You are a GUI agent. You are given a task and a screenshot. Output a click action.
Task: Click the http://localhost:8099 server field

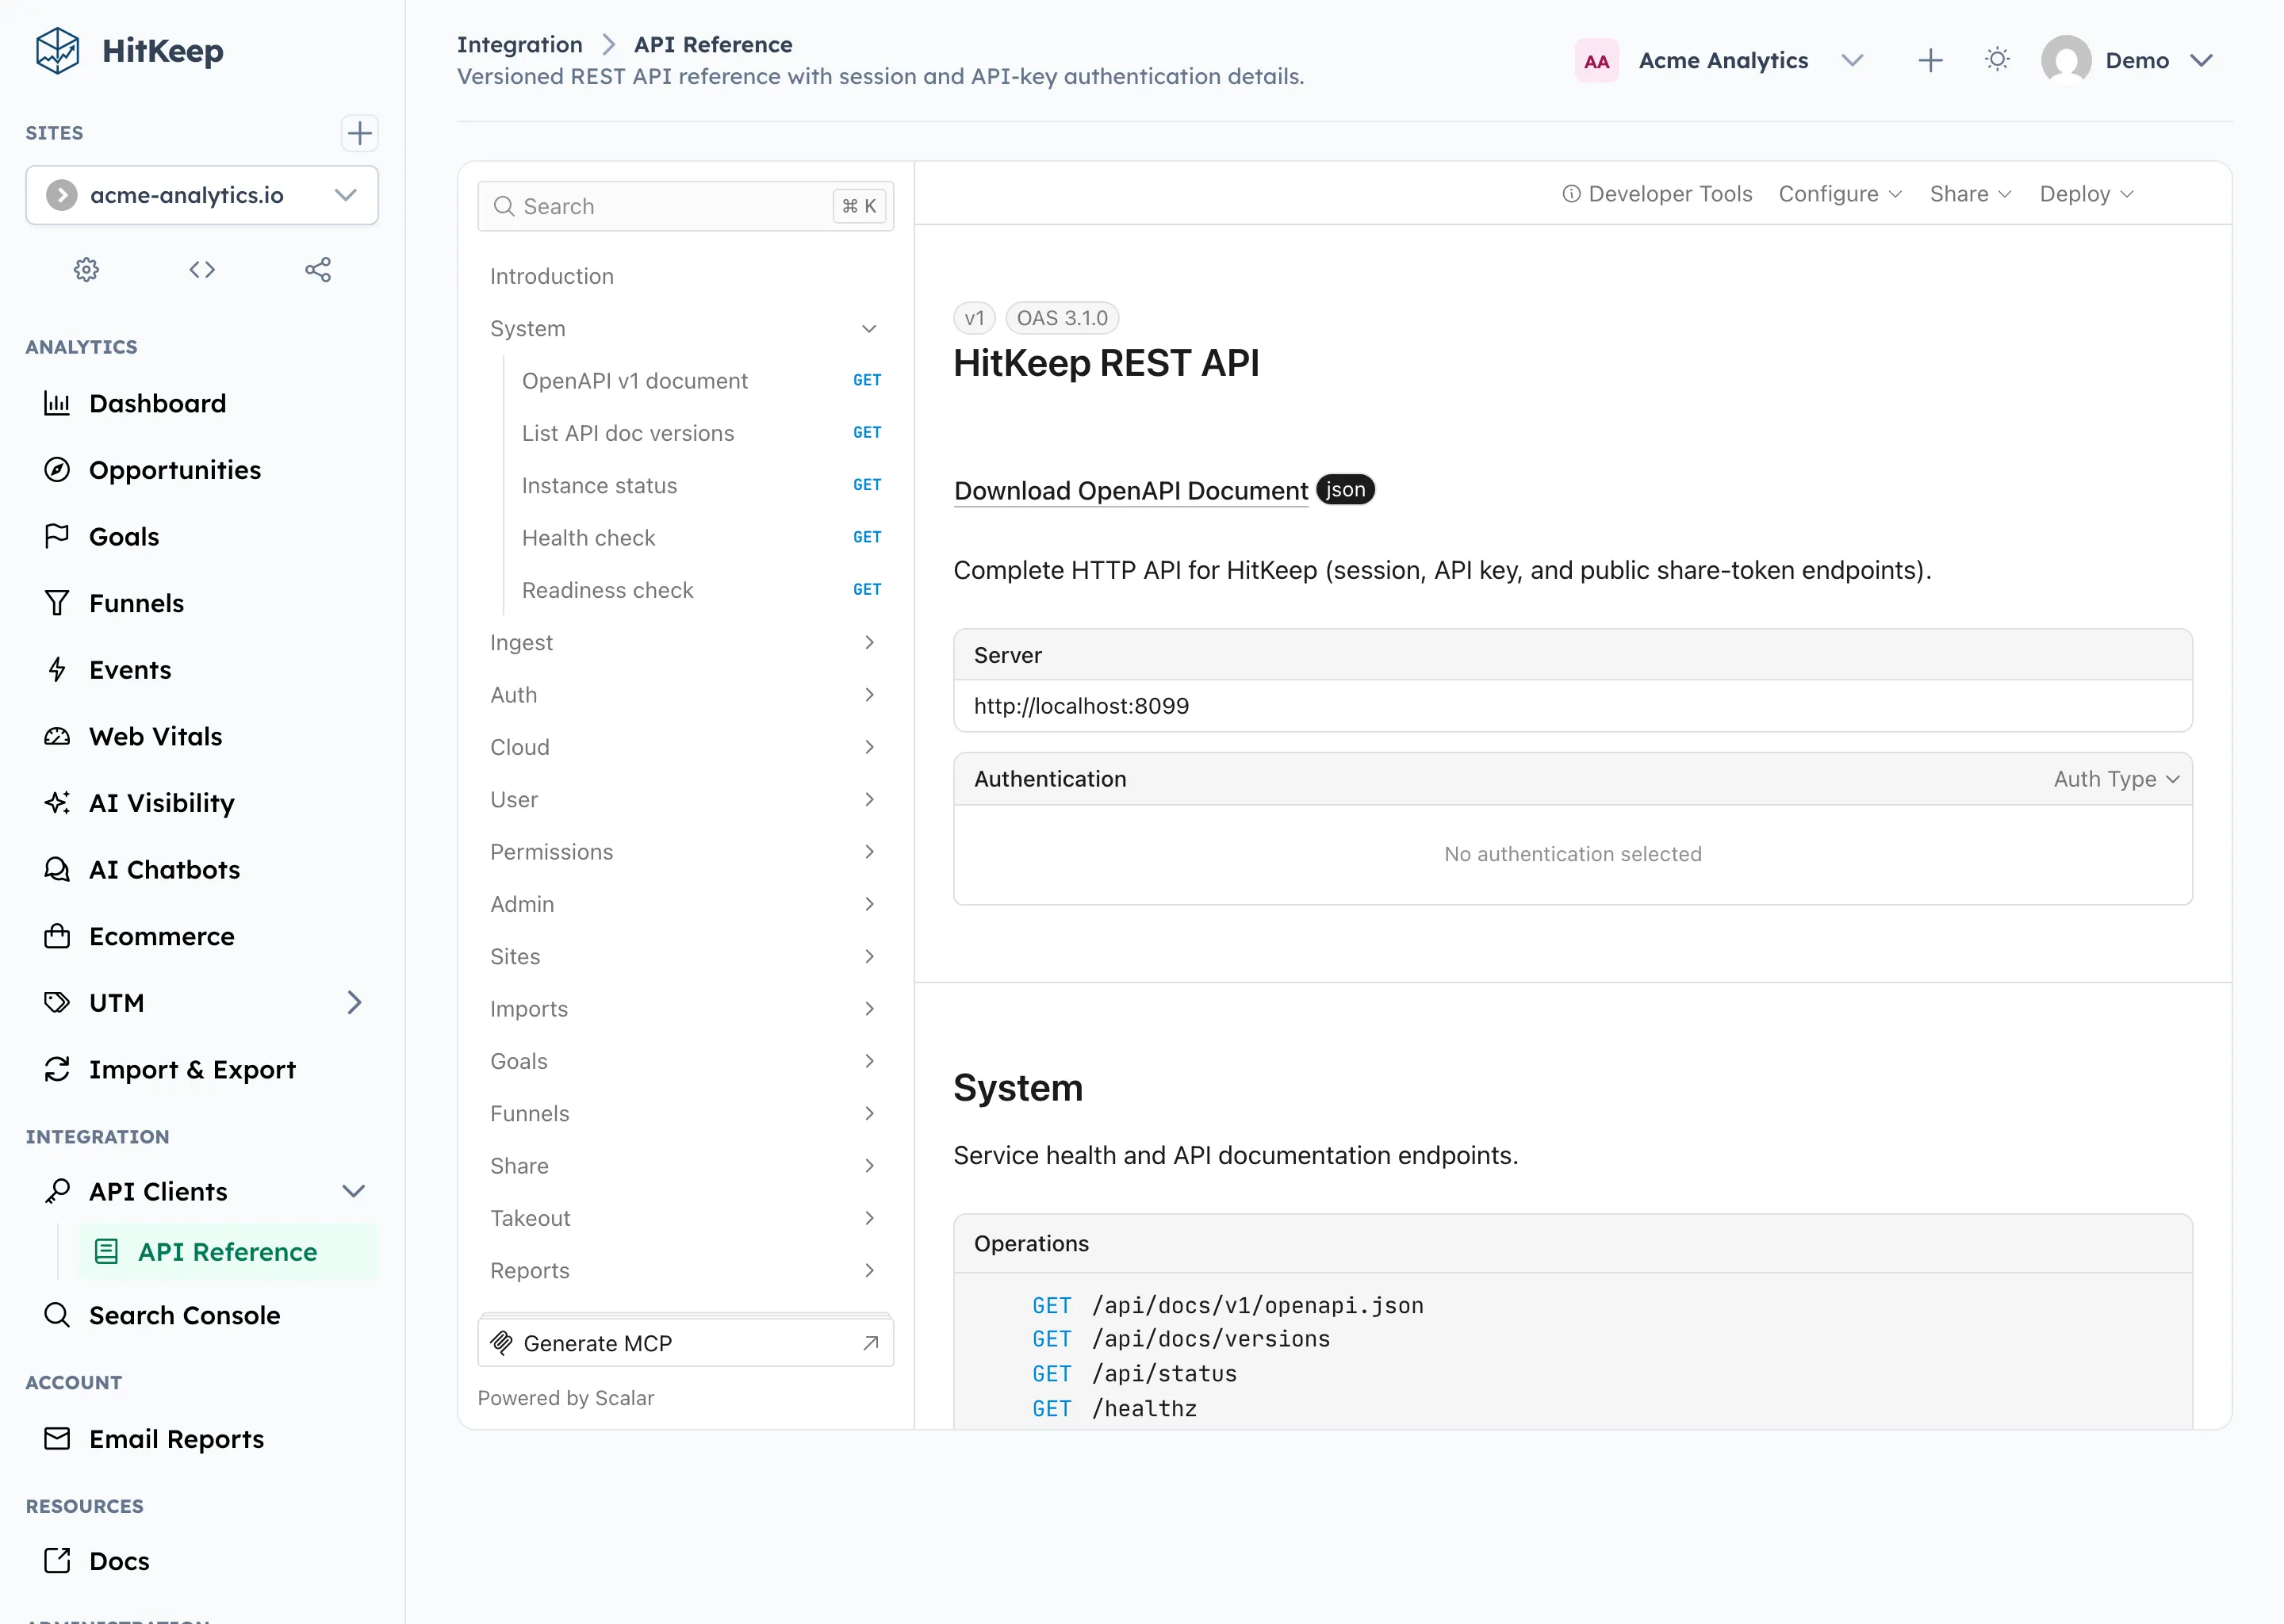(x=1572, y=706)
